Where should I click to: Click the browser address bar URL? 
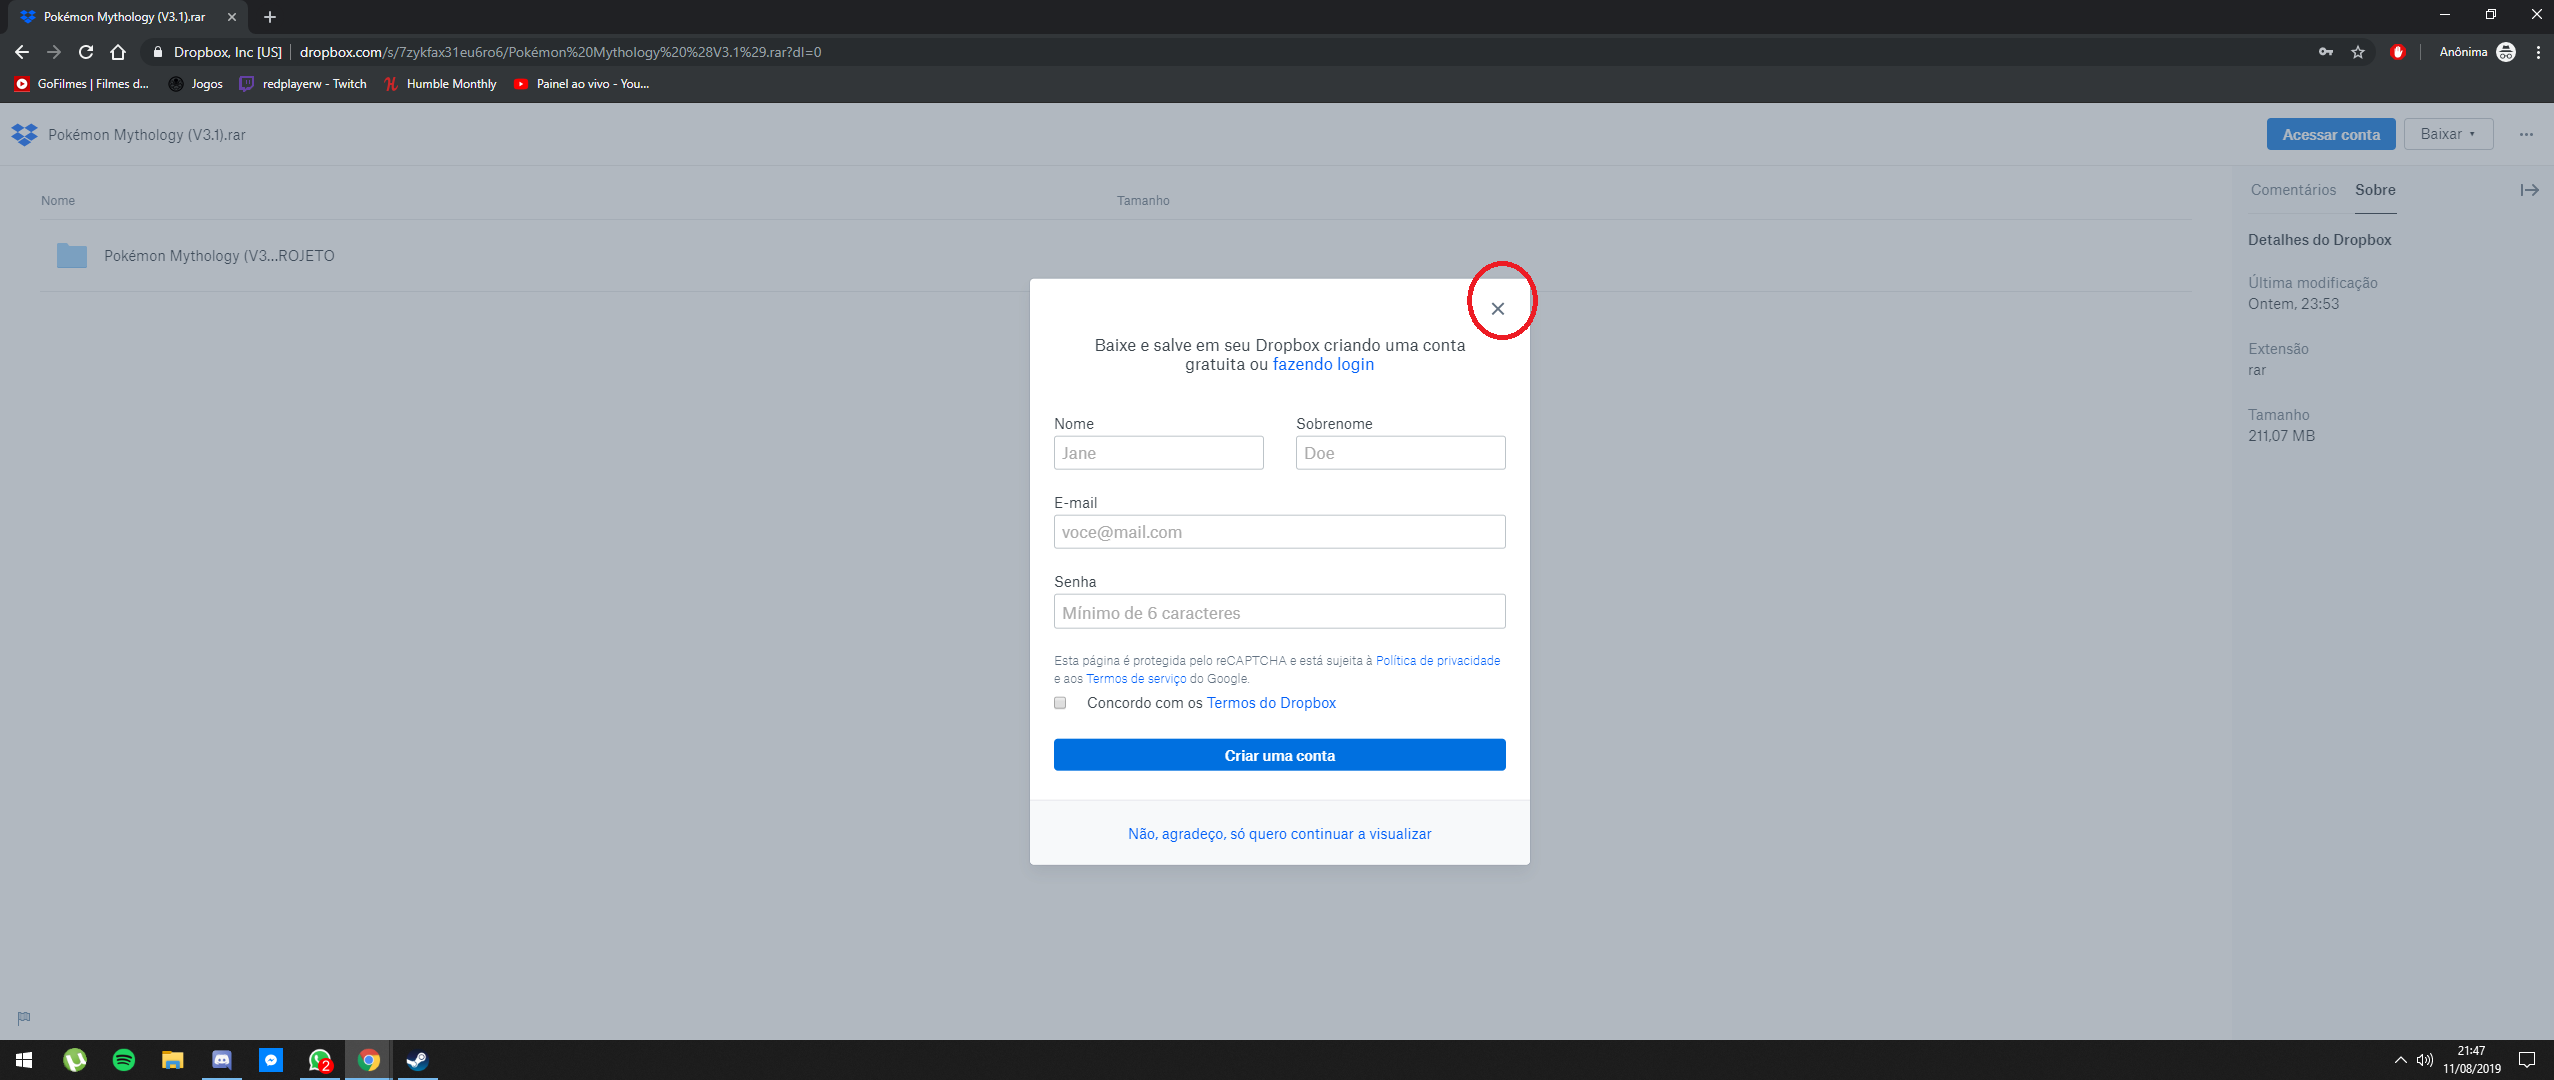coord(560,52)
